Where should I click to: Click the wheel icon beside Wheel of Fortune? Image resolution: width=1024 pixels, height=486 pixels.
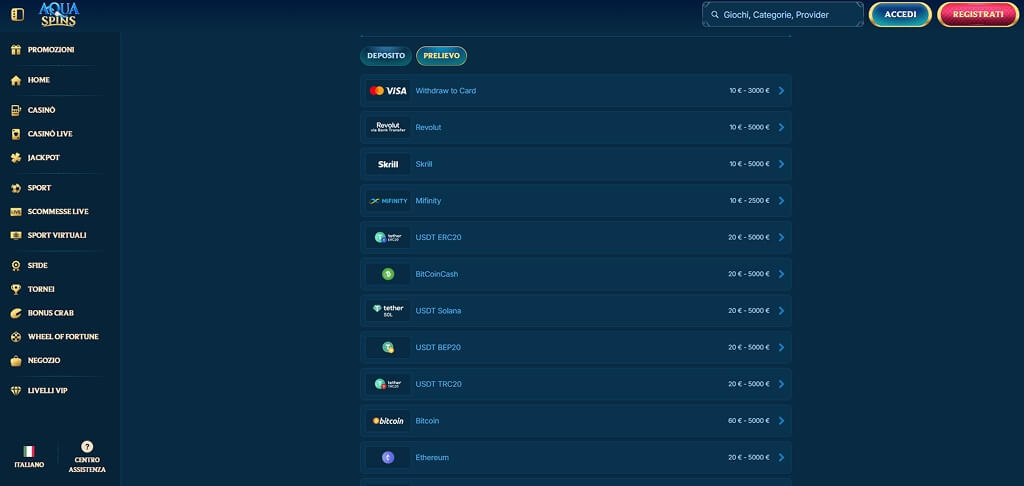pyautogui.click(x=16, y=336)
